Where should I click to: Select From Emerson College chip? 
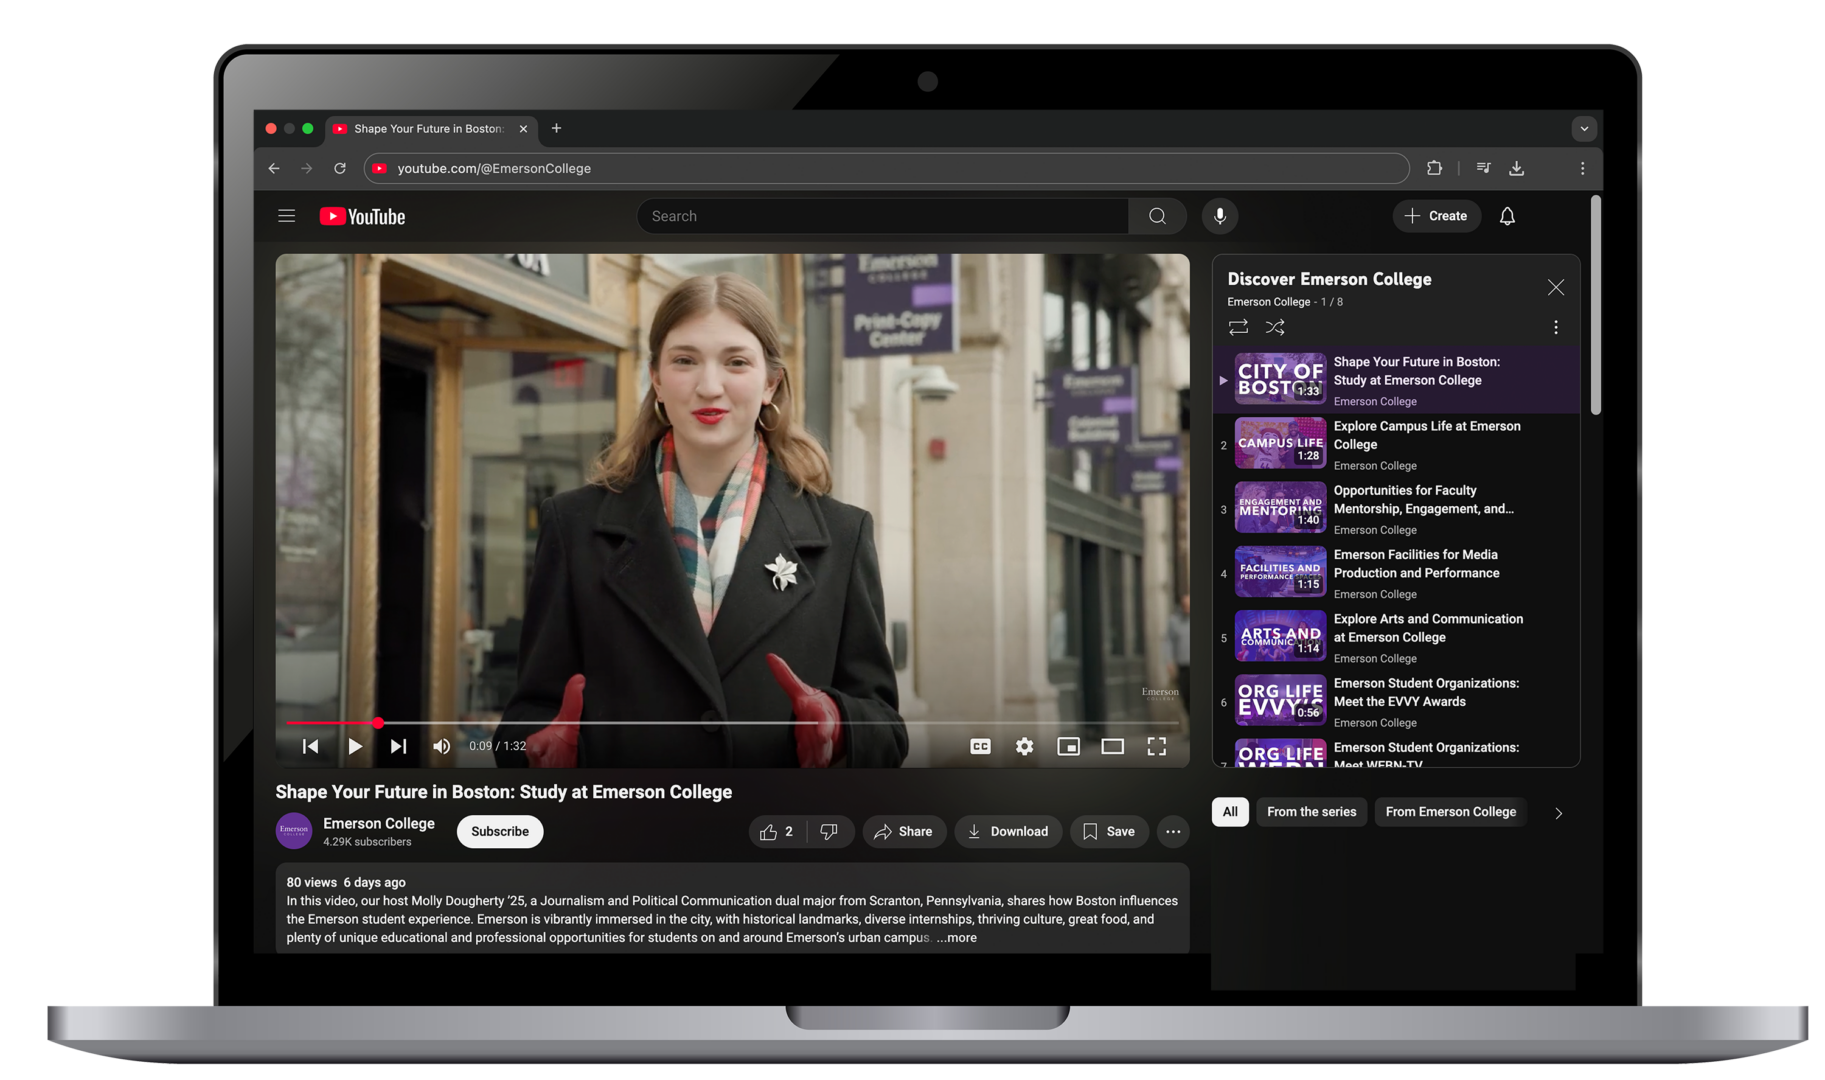click(1450, 812)
